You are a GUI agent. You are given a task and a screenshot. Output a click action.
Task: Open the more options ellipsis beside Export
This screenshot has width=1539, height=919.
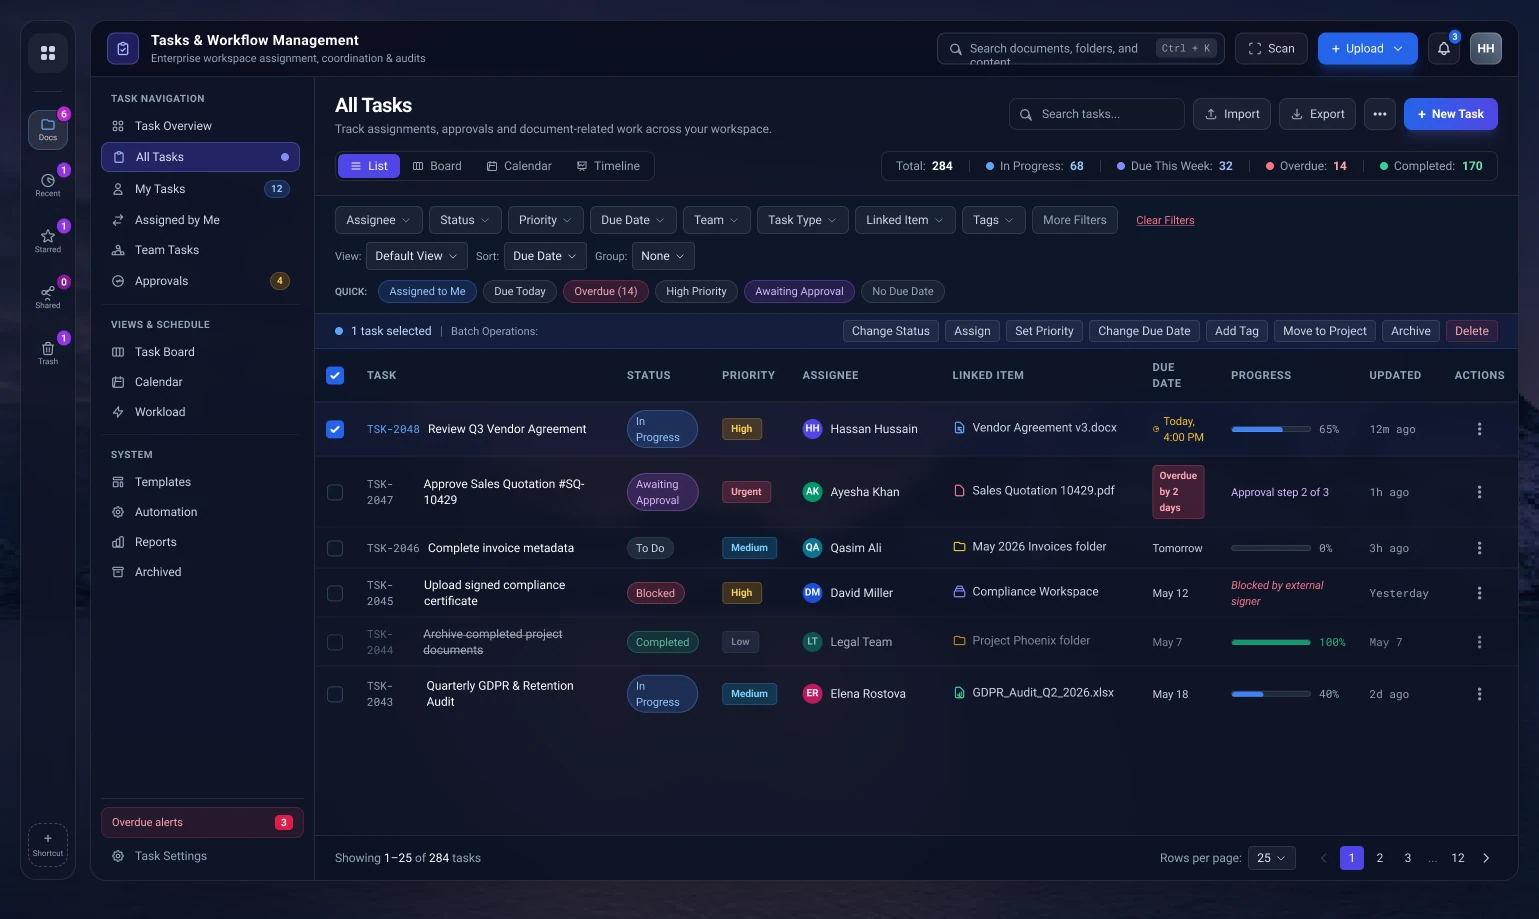click(1380, 114)
